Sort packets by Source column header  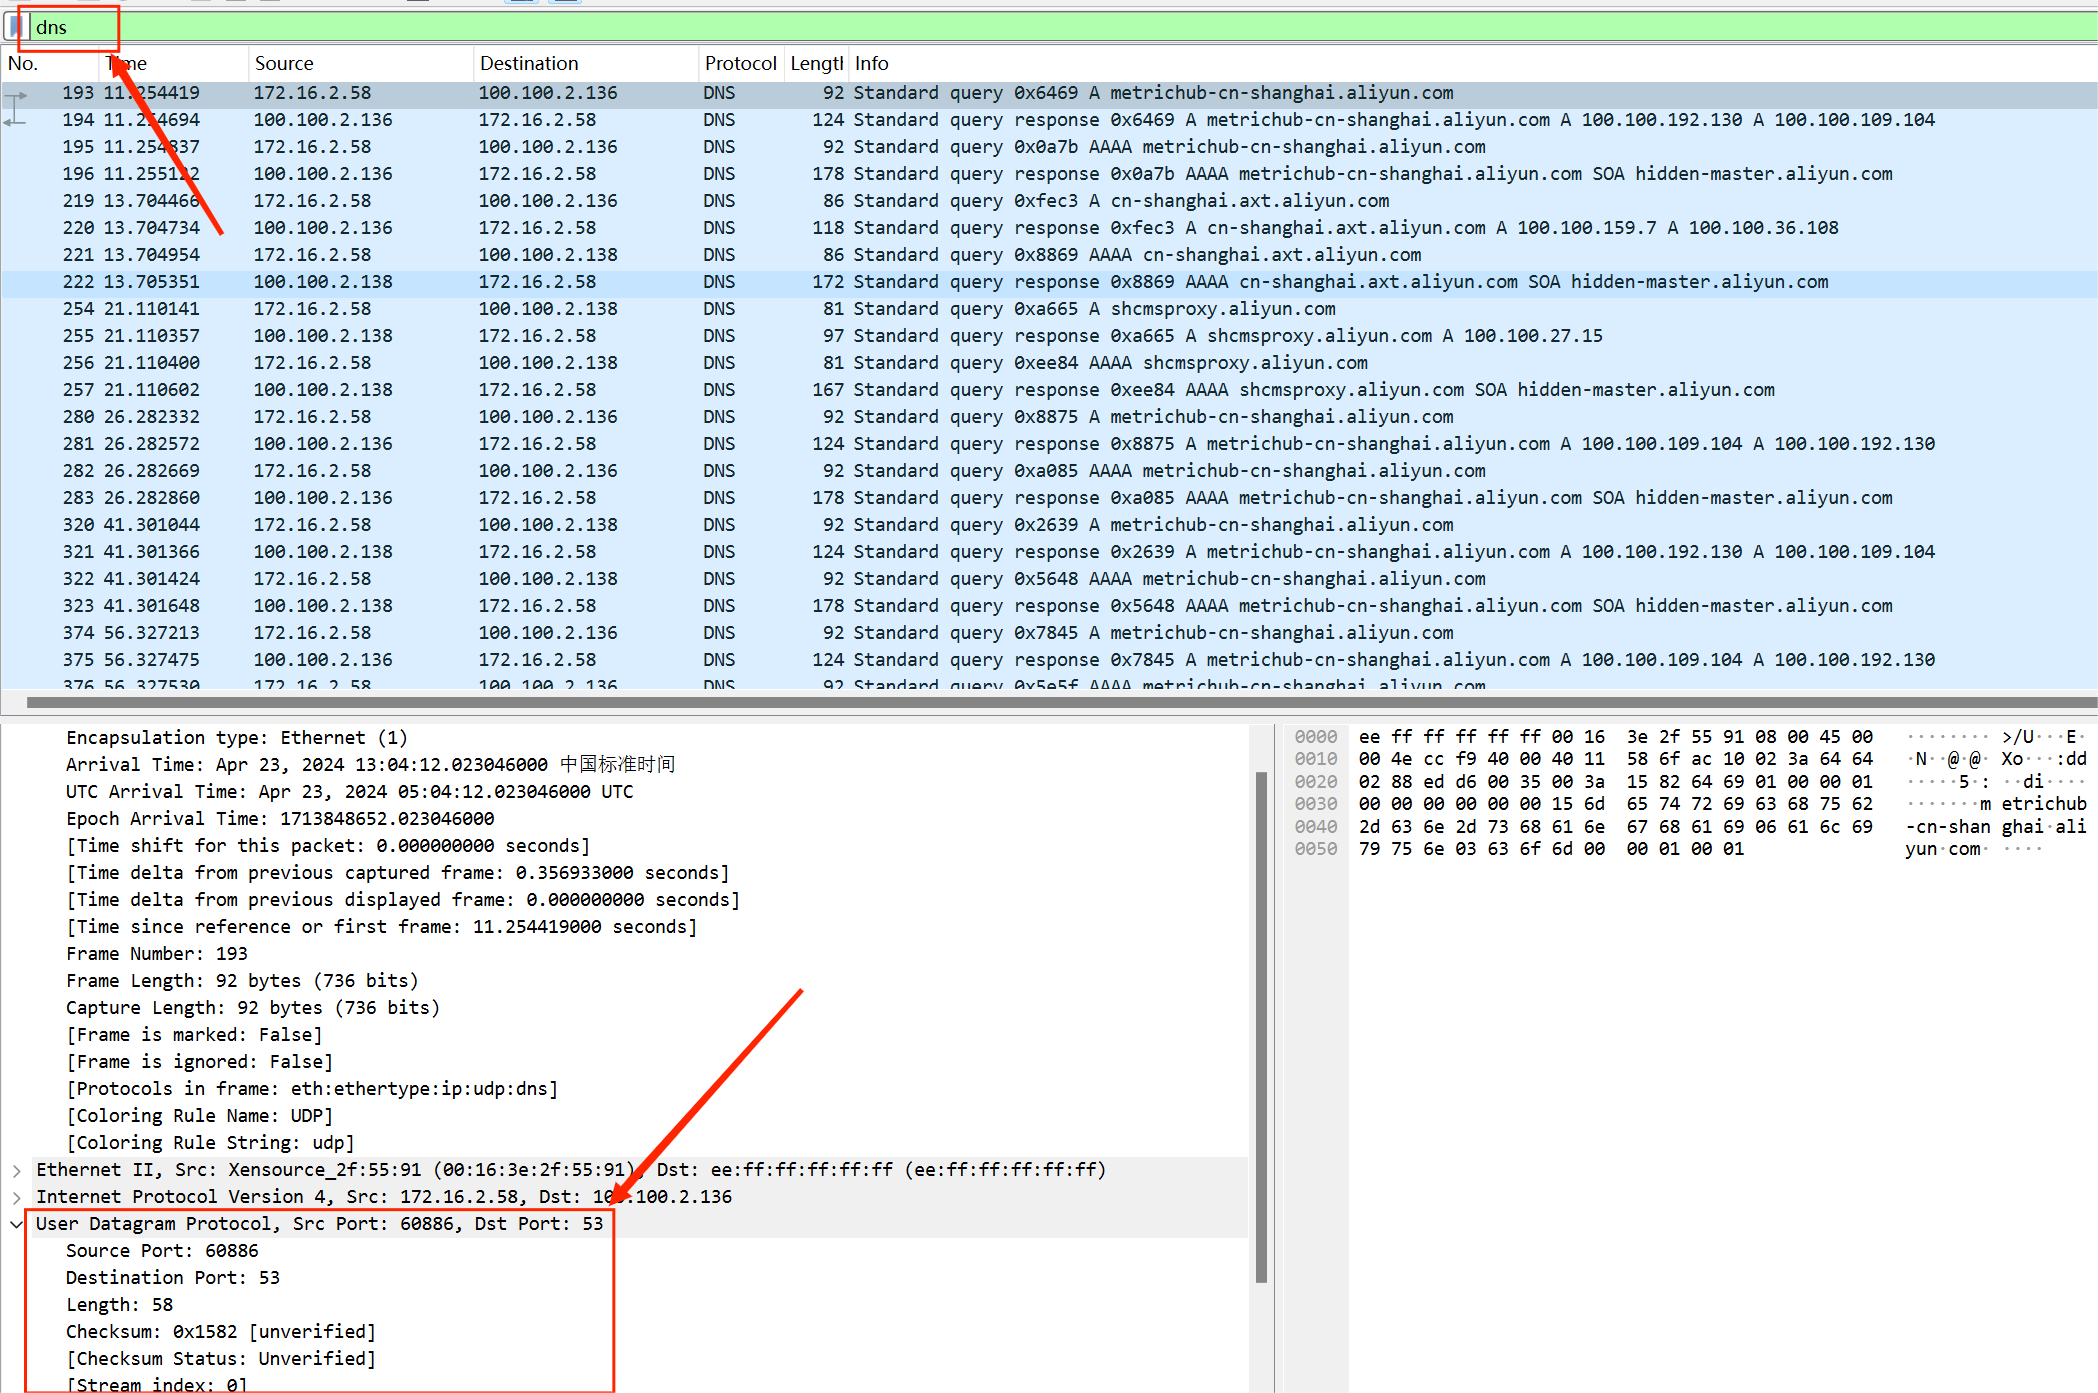284,63
